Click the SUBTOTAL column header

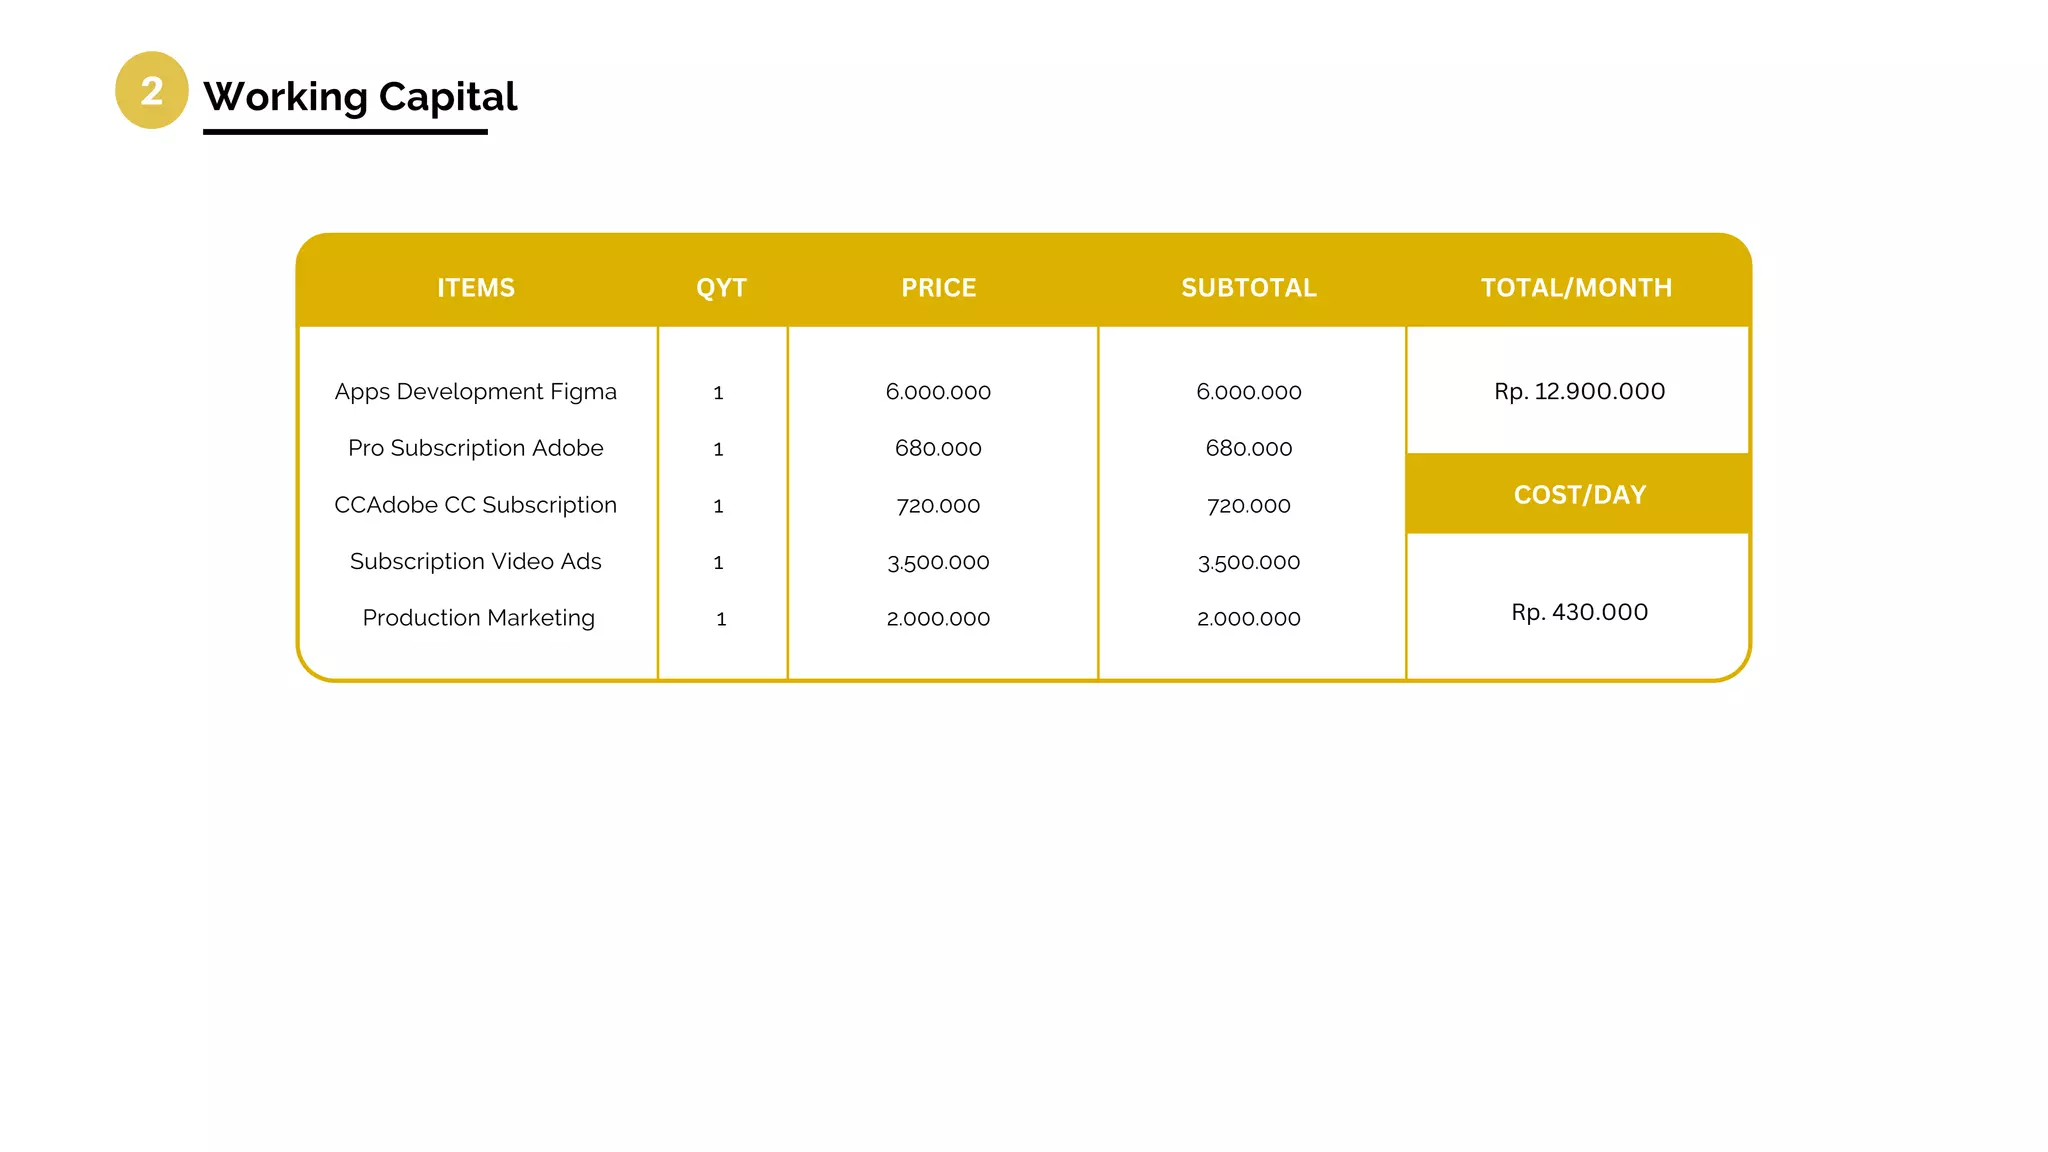1249,288
